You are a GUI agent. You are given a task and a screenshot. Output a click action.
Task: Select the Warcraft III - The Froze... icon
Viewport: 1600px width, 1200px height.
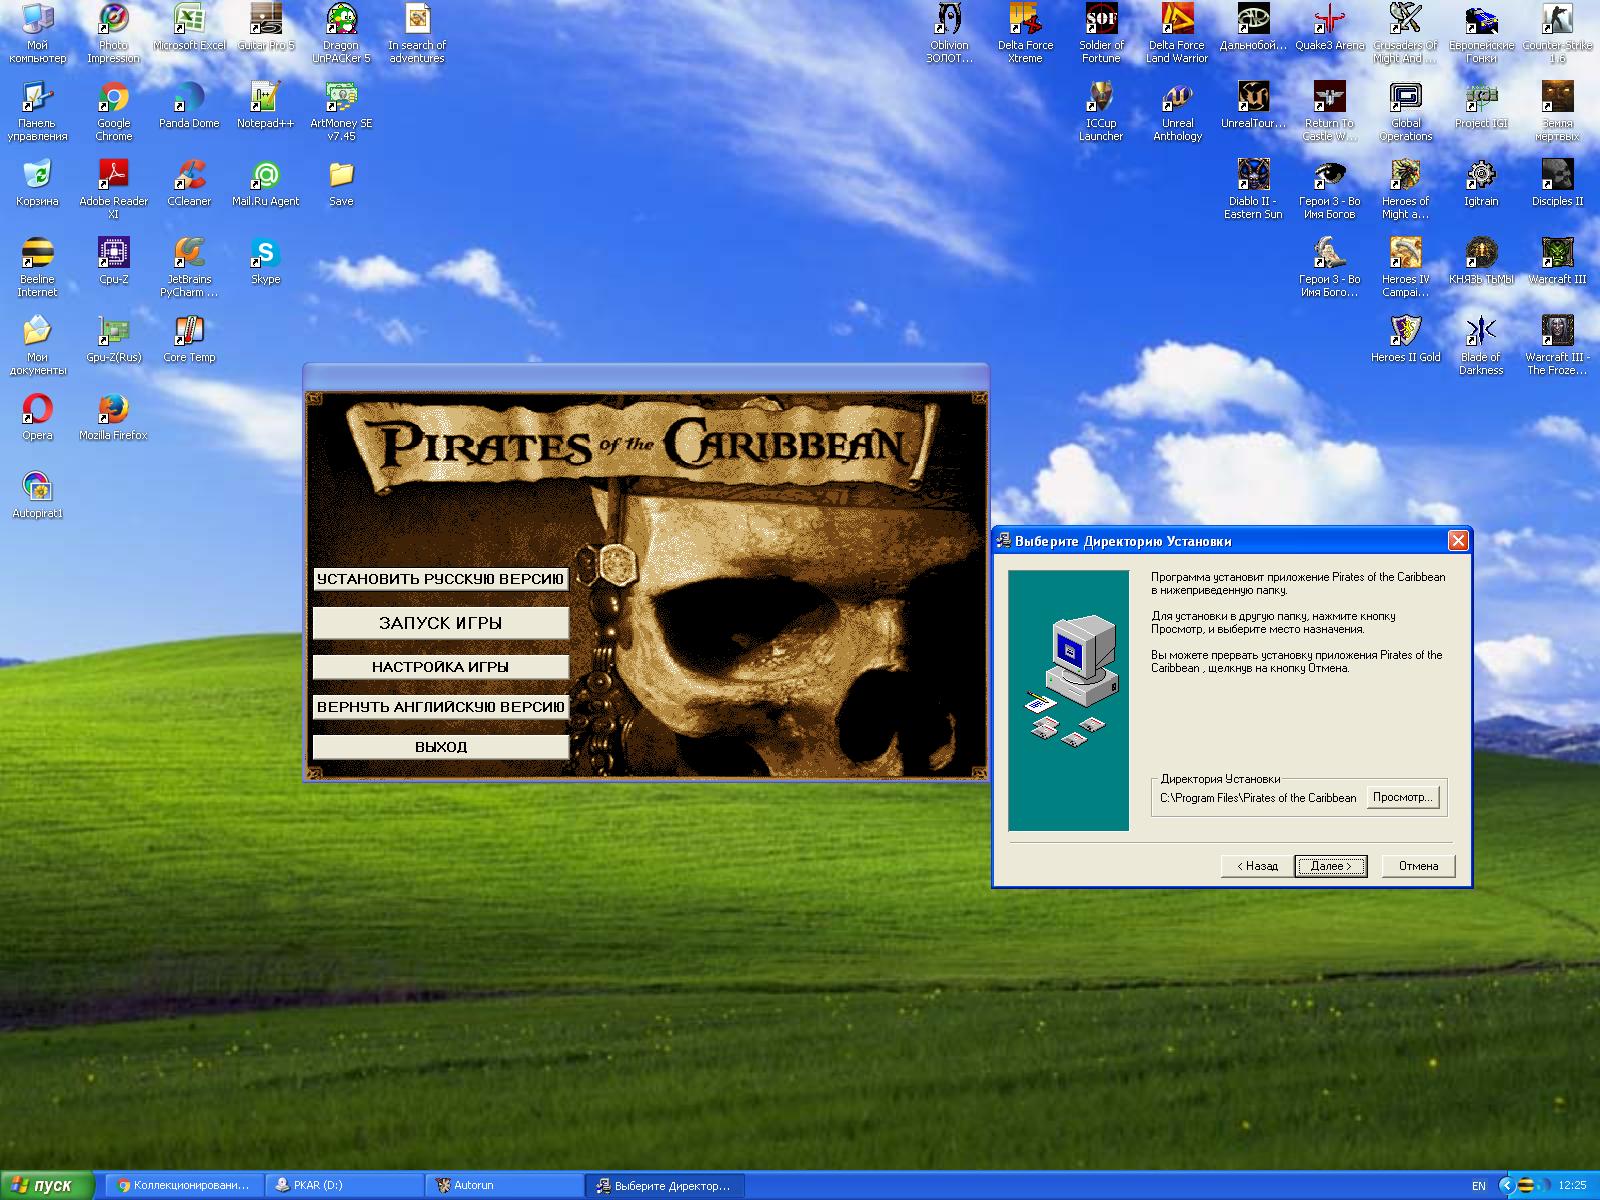1557,345
